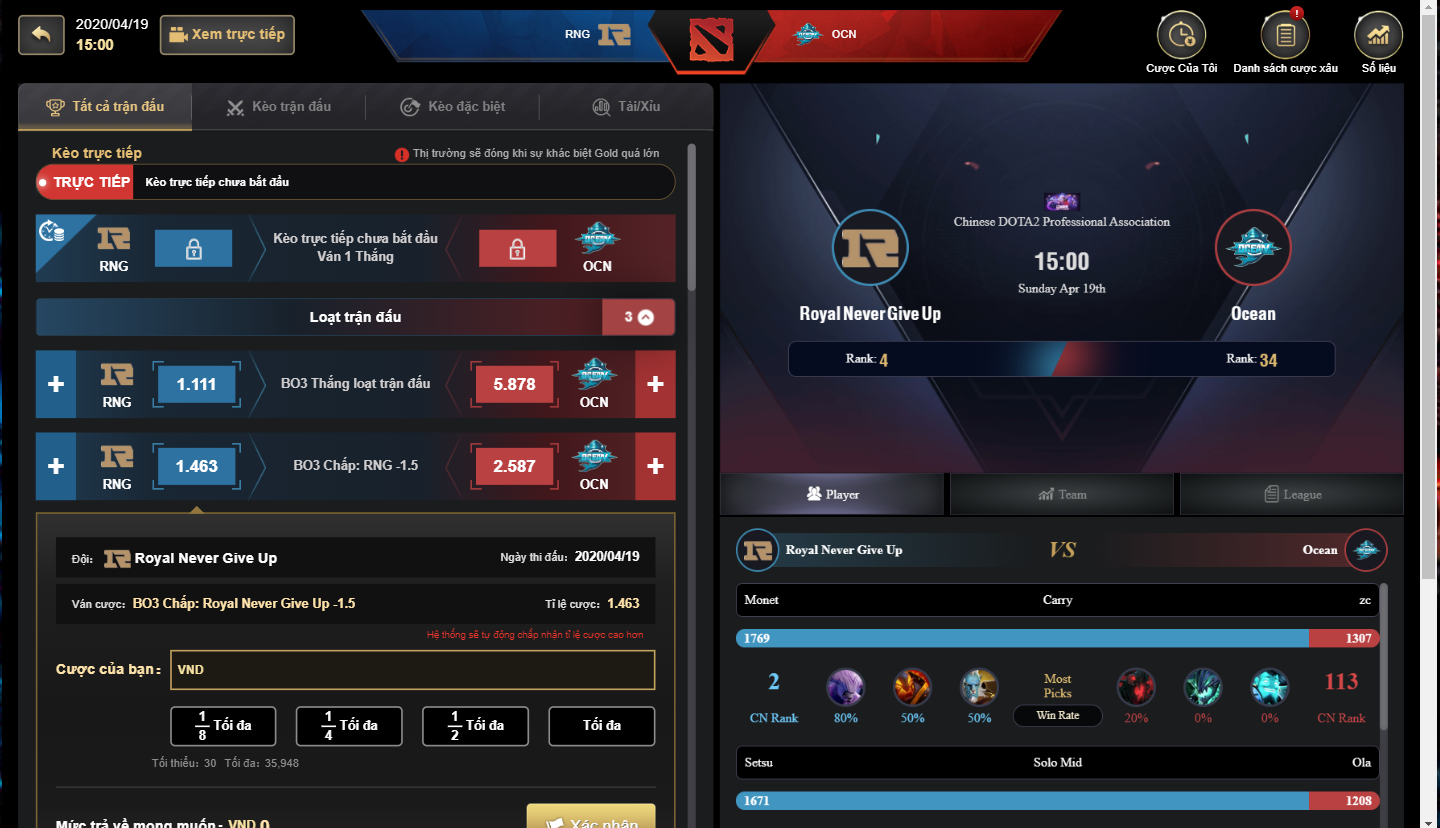Add RNG BO3 win bet with plus

pos(56,384)
